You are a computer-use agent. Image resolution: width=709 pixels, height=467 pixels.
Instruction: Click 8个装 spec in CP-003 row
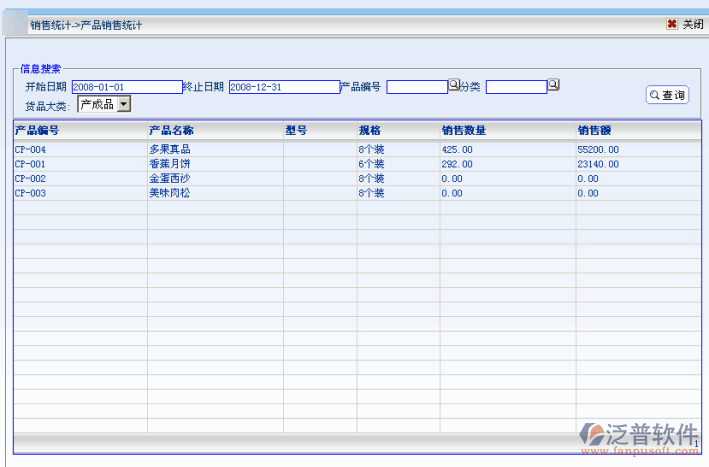pyautogui.click(x=372, y=193)
